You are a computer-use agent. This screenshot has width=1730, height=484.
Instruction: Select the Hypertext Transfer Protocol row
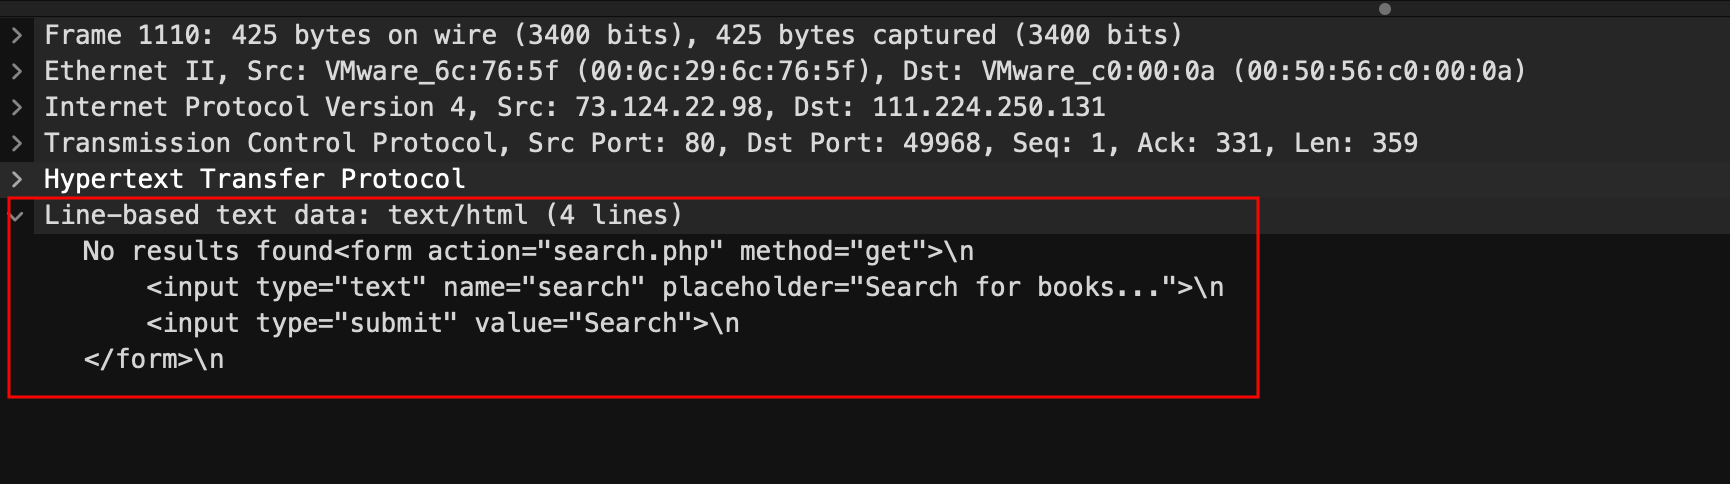click(254, 179)
